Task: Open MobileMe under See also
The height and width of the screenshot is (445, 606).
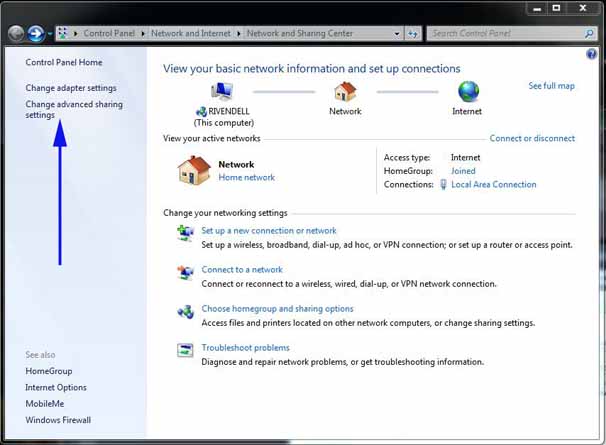Action: 45,404
